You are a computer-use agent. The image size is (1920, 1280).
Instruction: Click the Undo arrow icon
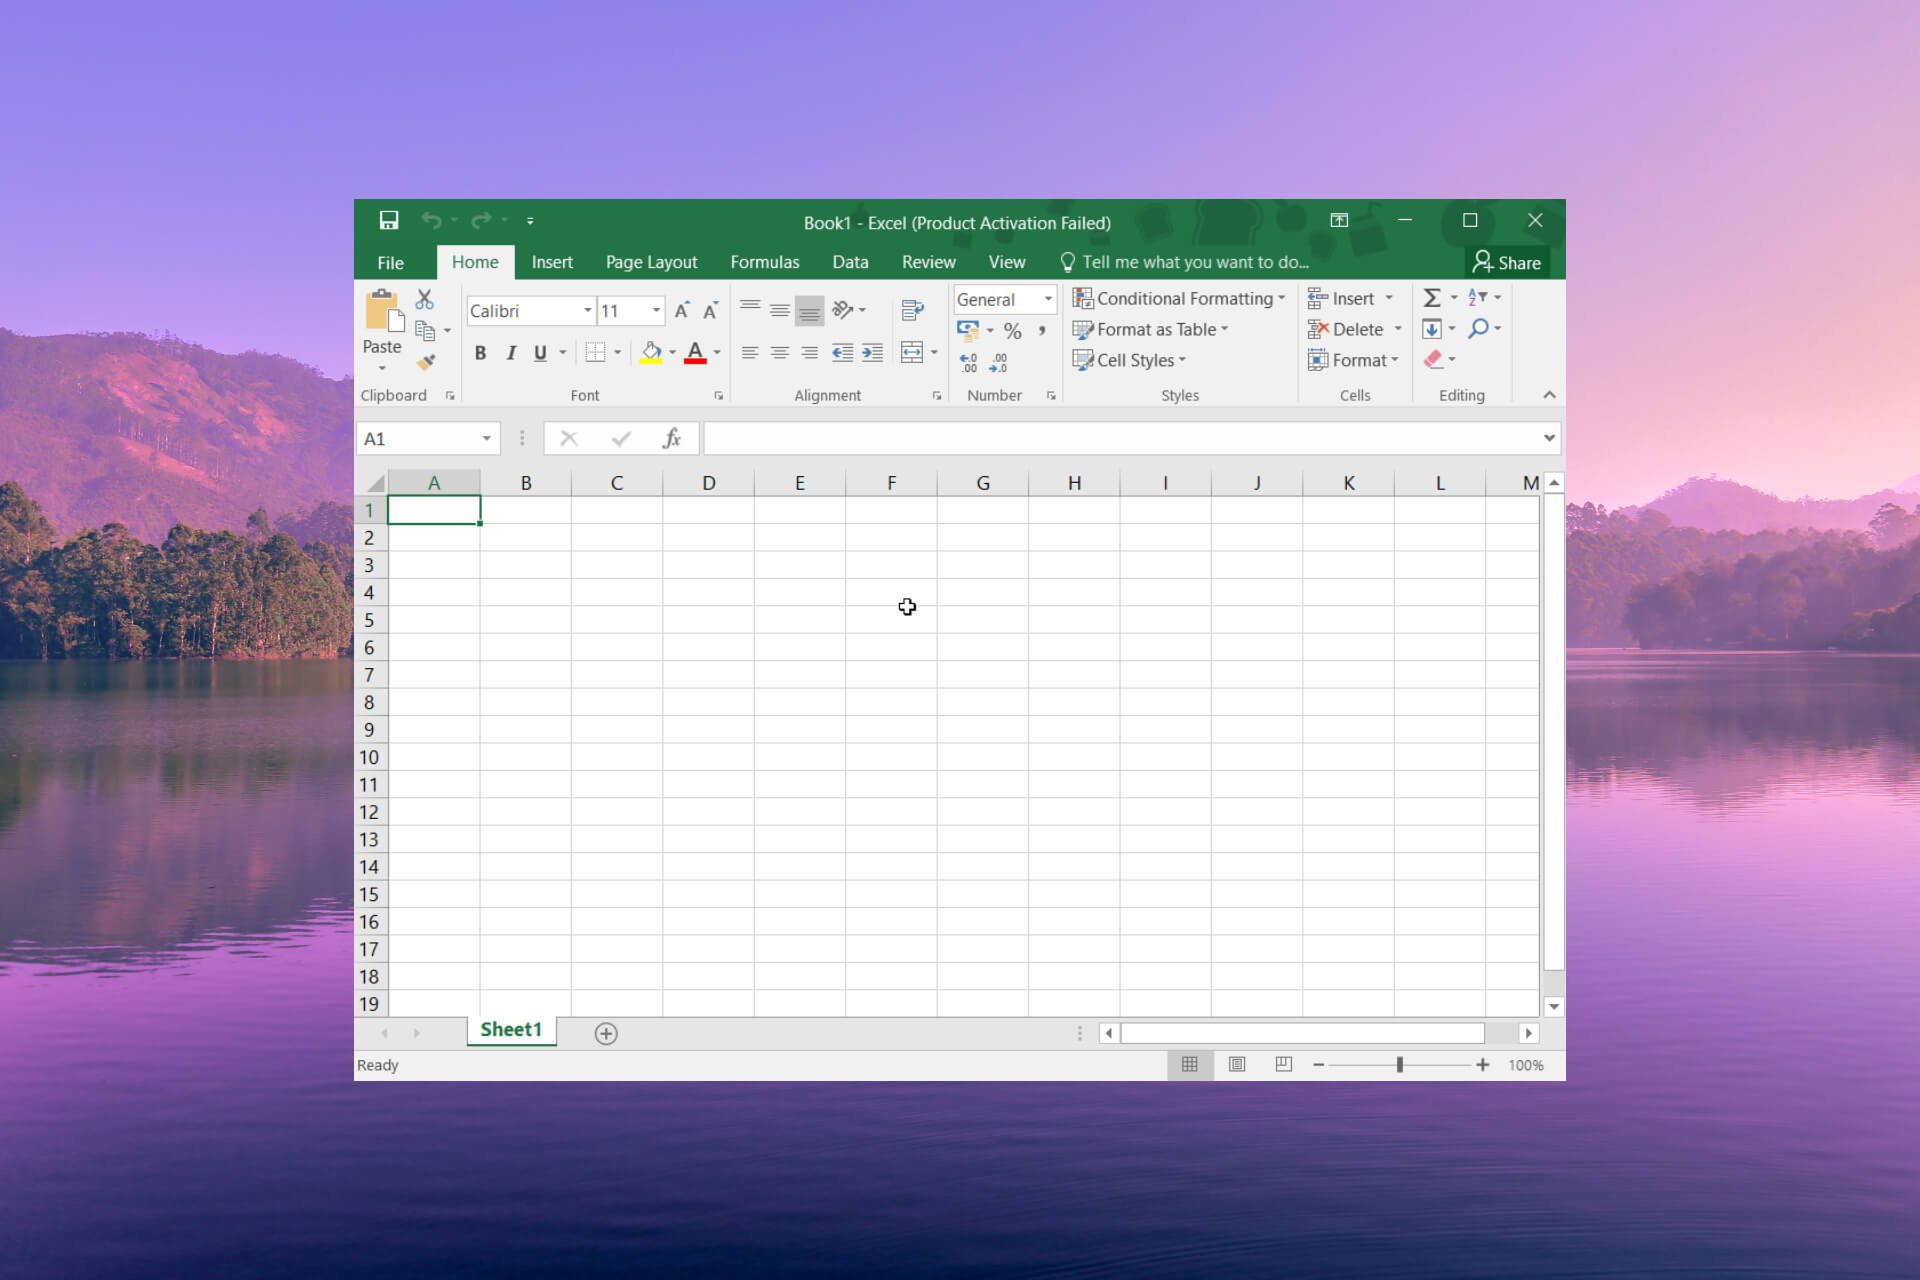(x=431, y=220)
